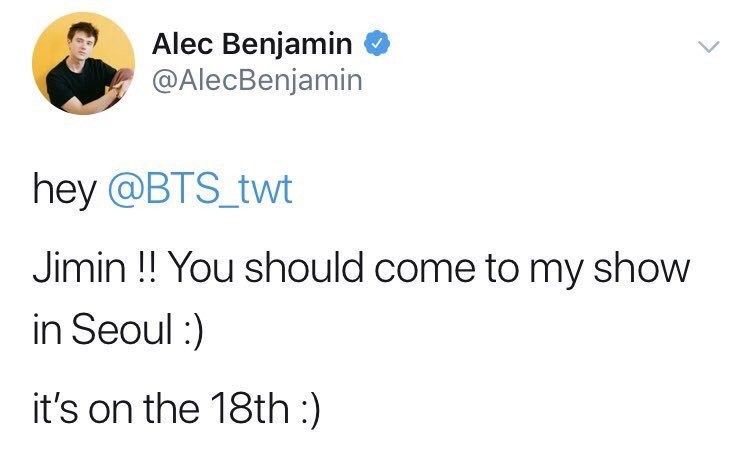Viewport: 750px width, 459px height.
Task: Click the word hey in the tweet
Action: tap(65, 191)
